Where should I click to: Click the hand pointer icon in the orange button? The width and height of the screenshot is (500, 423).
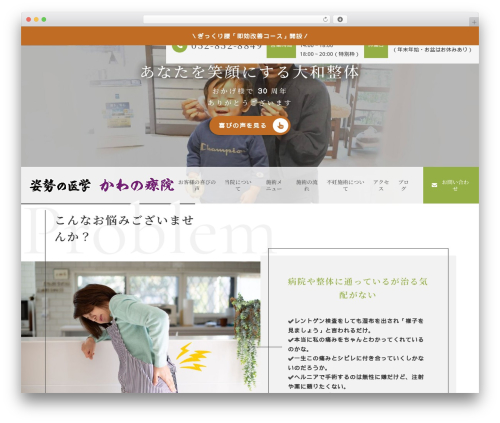pos(280,126)
